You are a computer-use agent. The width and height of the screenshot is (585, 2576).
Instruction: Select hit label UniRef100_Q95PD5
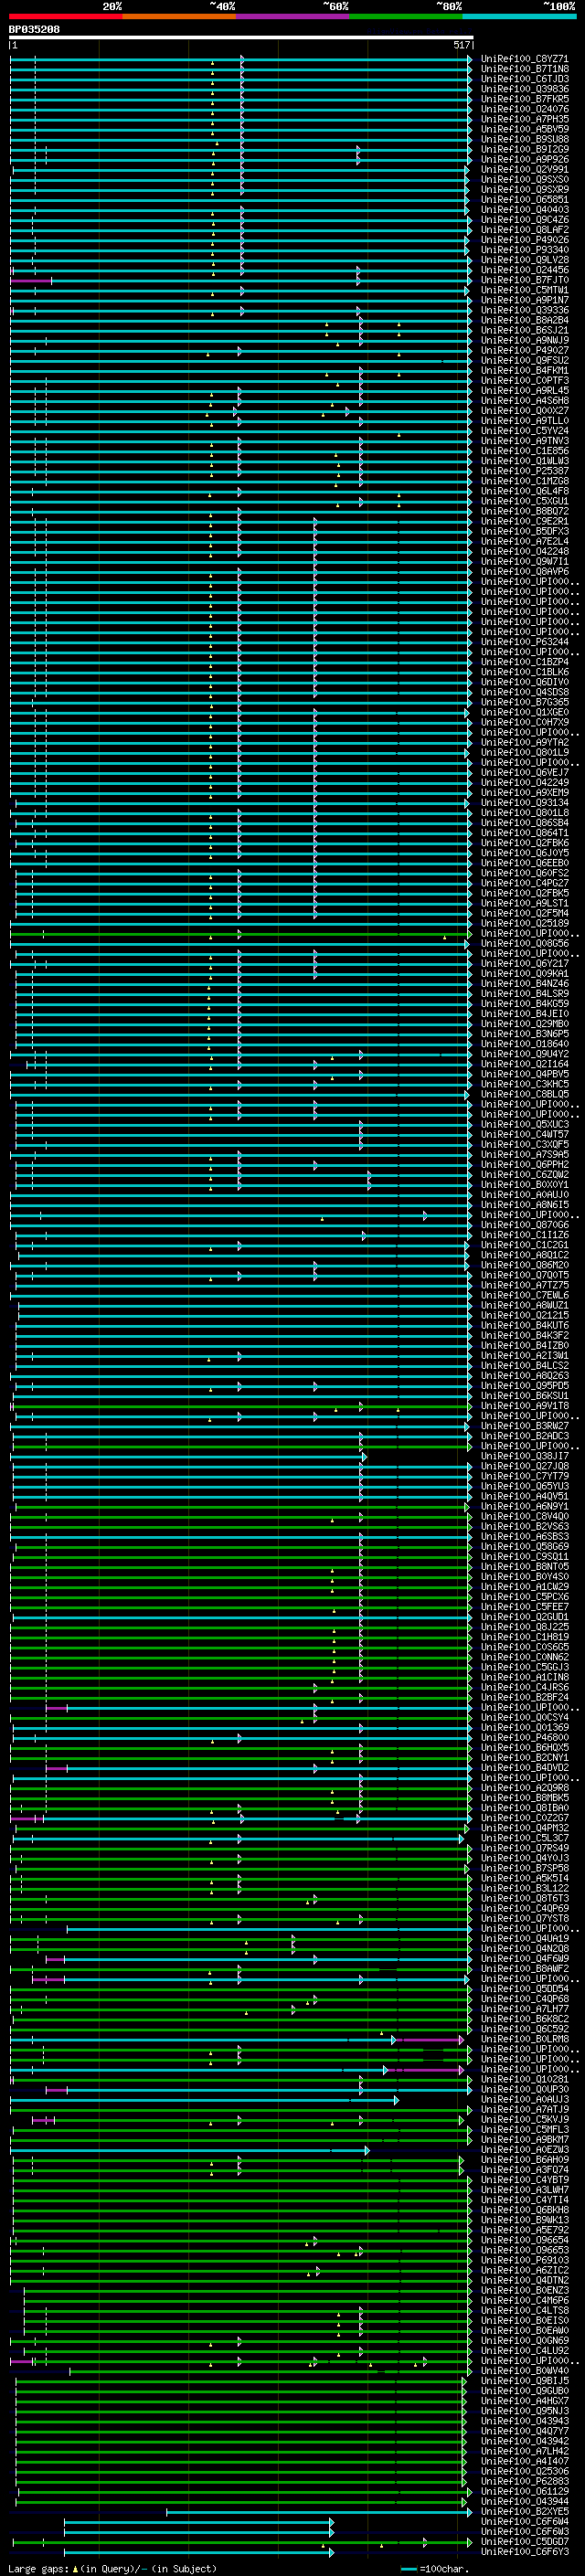(525, 1386)
